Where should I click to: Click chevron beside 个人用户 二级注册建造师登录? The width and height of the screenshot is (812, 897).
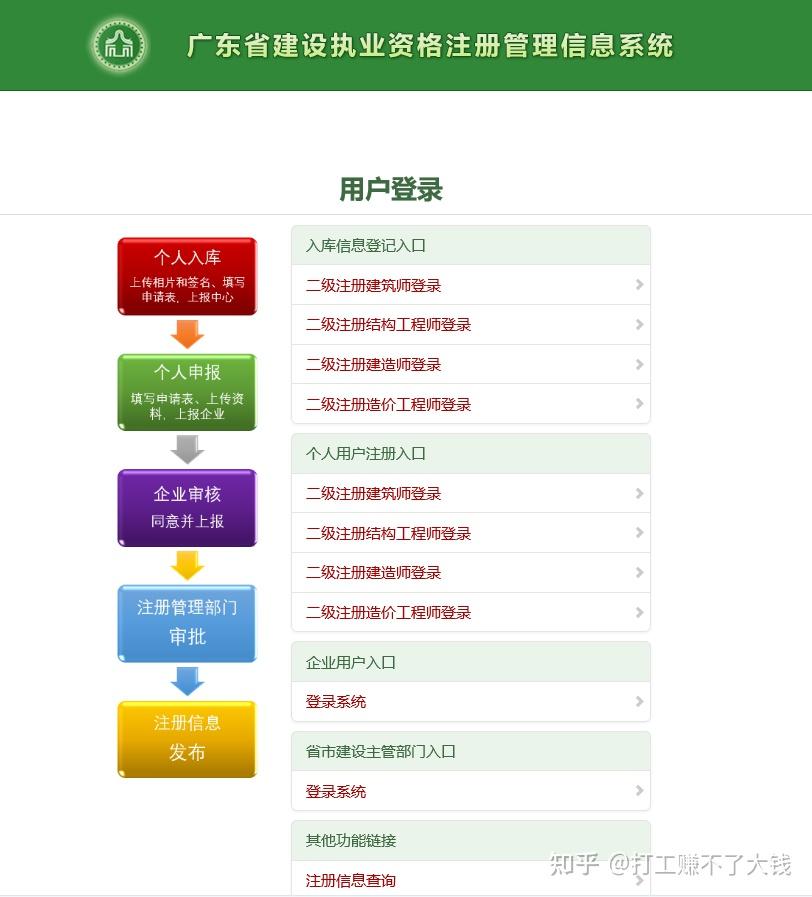[x=640, y=573]
